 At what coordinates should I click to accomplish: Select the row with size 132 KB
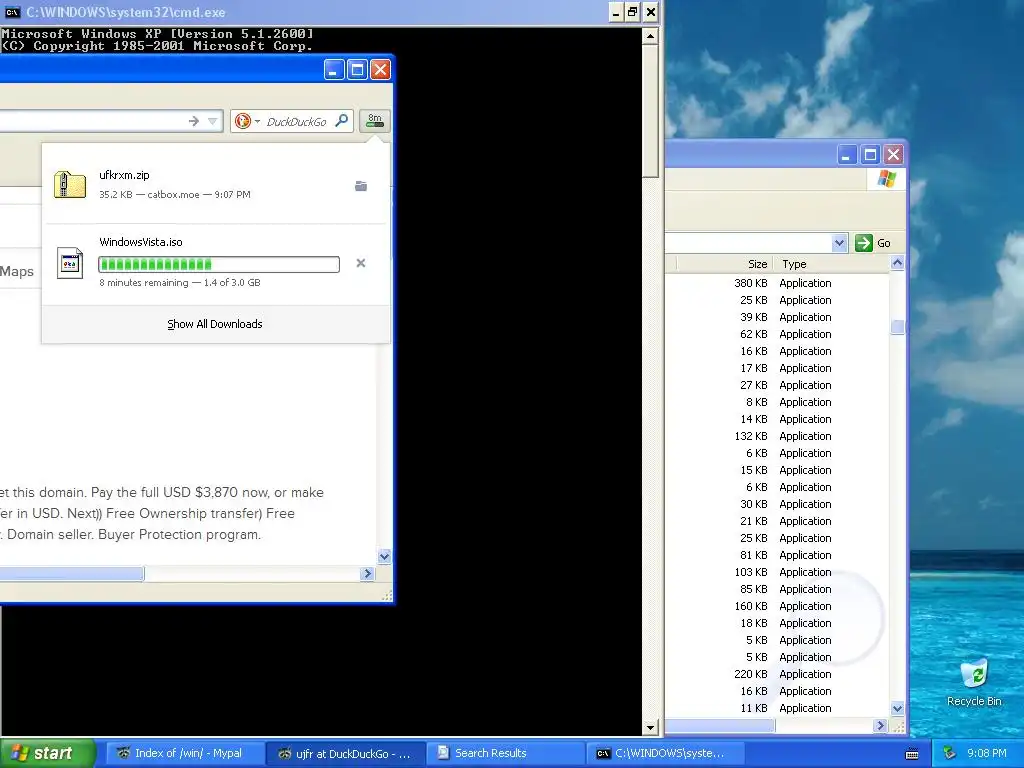[777, 436]
